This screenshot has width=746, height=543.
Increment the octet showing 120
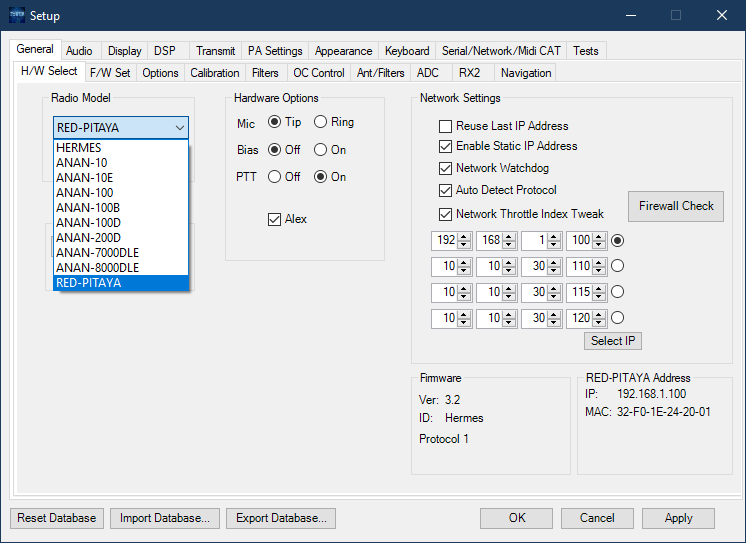(x=599, y=314)
